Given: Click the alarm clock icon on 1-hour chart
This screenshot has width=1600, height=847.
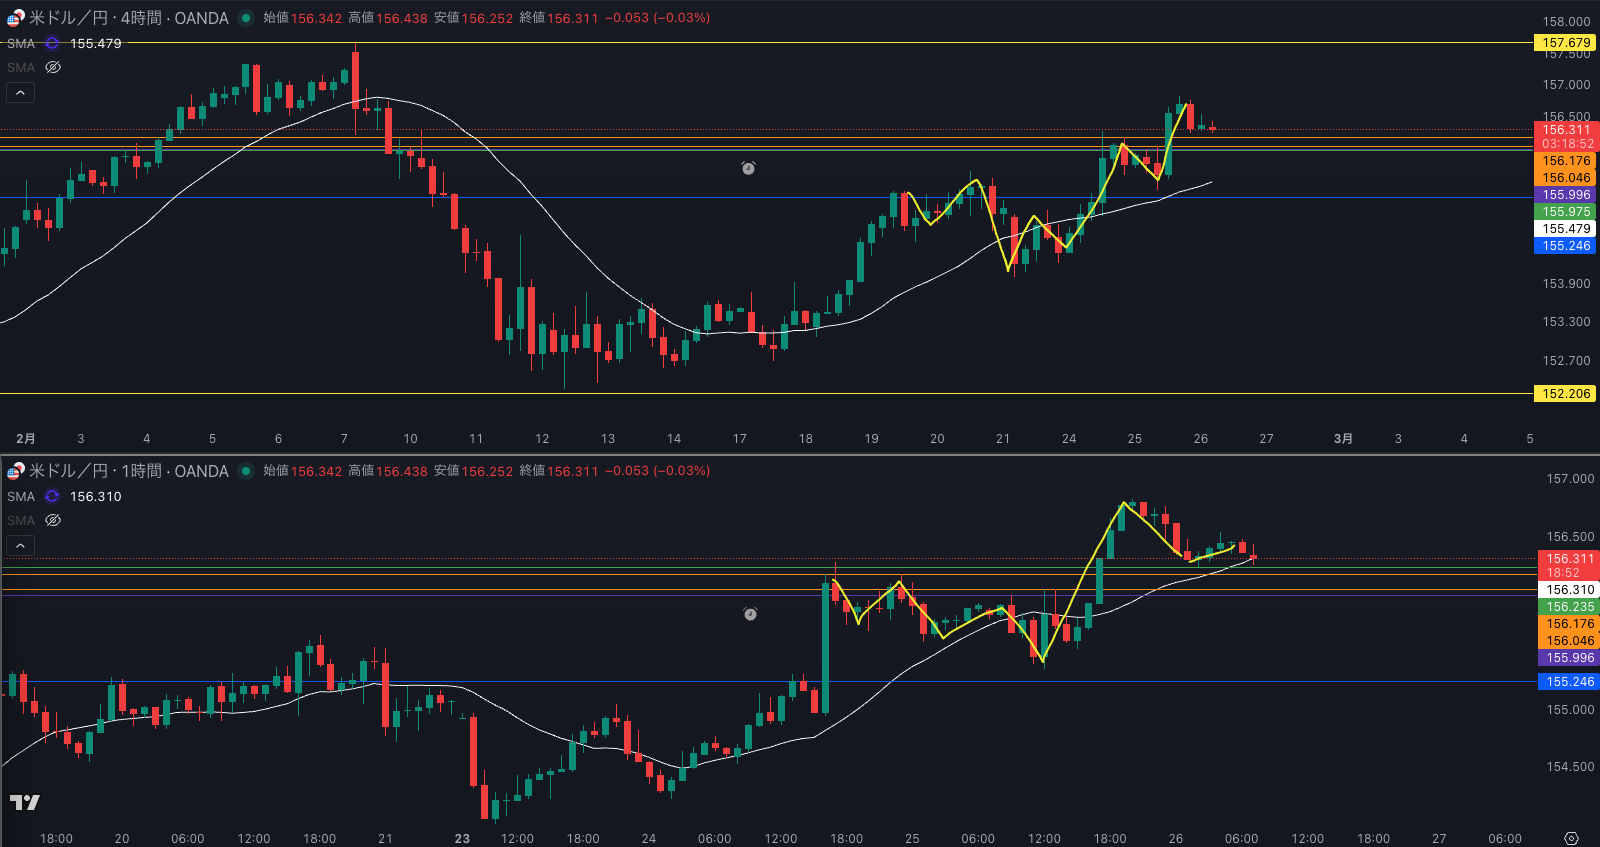Looking at the screenshot, I should (x=750, y=613).
